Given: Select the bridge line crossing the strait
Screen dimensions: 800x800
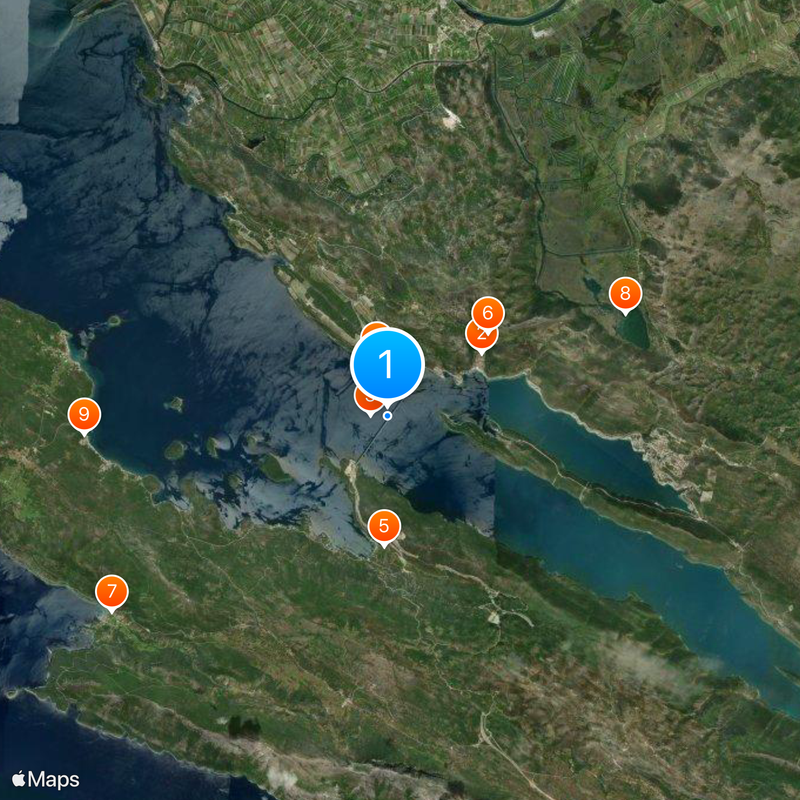Looking at the screenshot, I should point(371,440).
